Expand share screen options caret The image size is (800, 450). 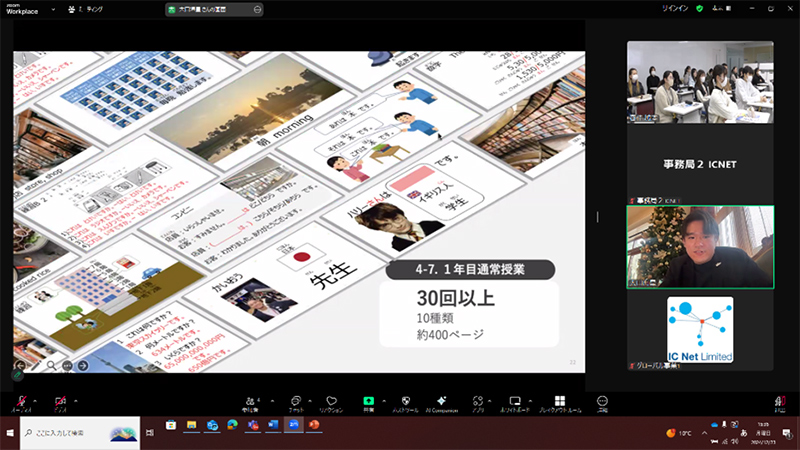point(384,401)
